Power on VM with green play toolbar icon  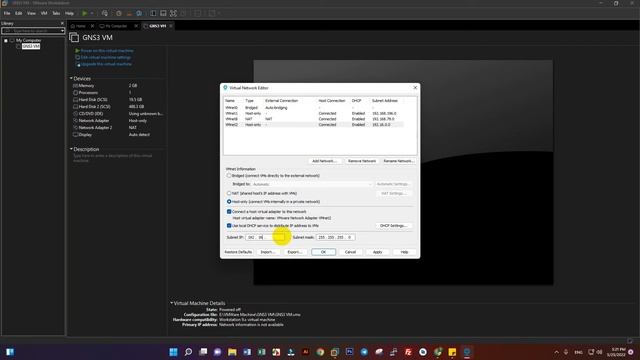pos(84,13)
